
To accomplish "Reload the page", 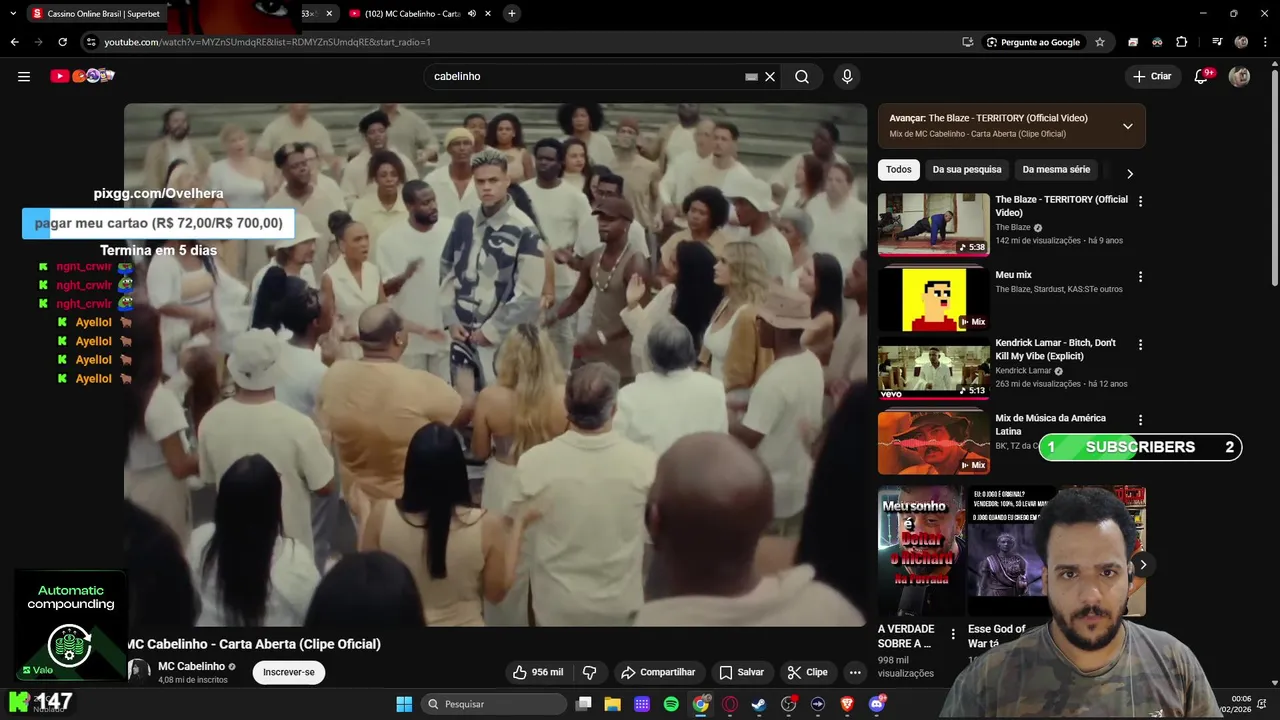I will pyautogui.click(x=62, y=42).
